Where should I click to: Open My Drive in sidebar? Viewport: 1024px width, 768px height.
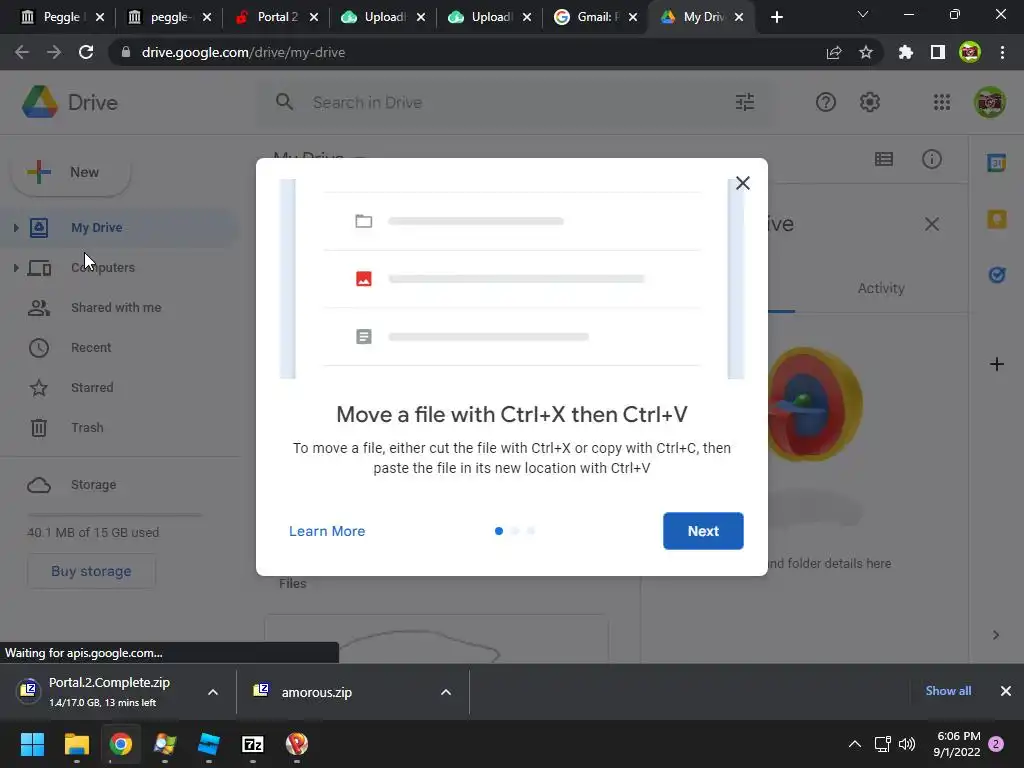[x=97, y=227]
